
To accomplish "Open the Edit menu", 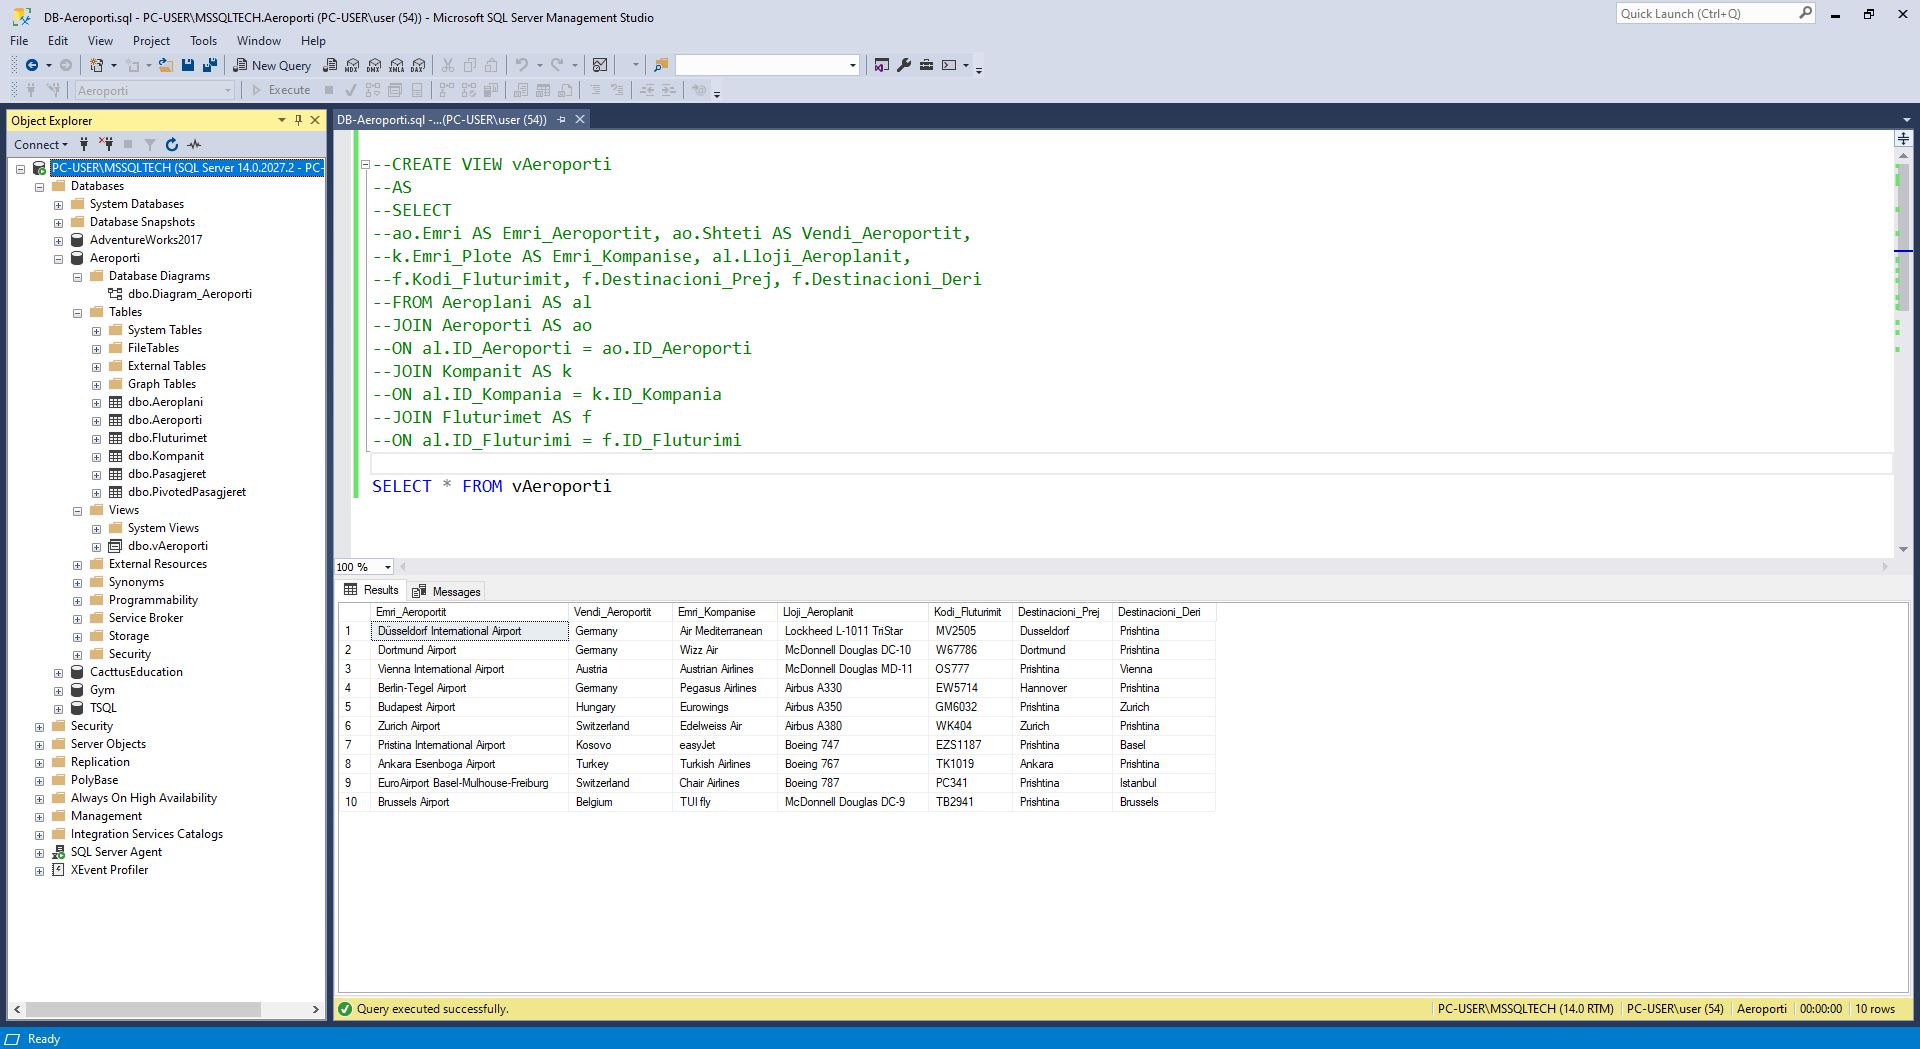I will [58, 41].
